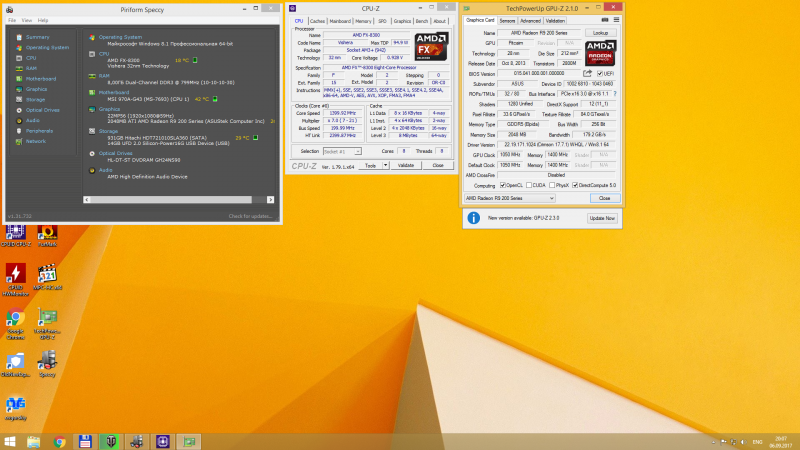800x450 pixels.
Task: Click the Lookup button in GPU-Z
Action: (x=601, y=33)
